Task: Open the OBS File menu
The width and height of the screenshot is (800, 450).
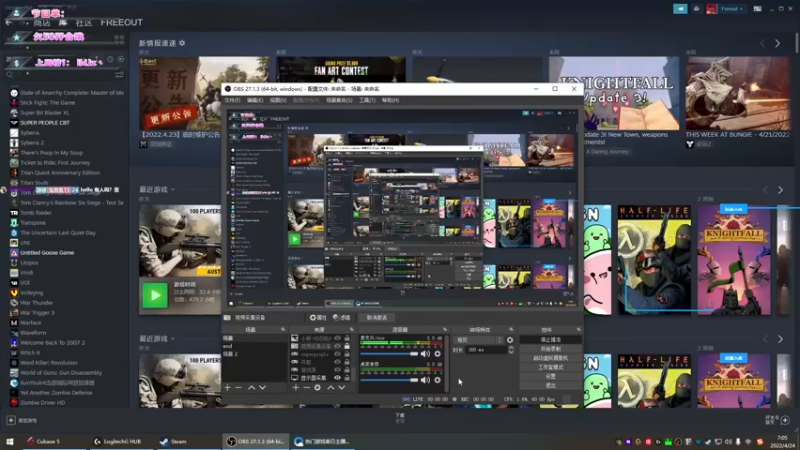Action: tap(232, 101)
